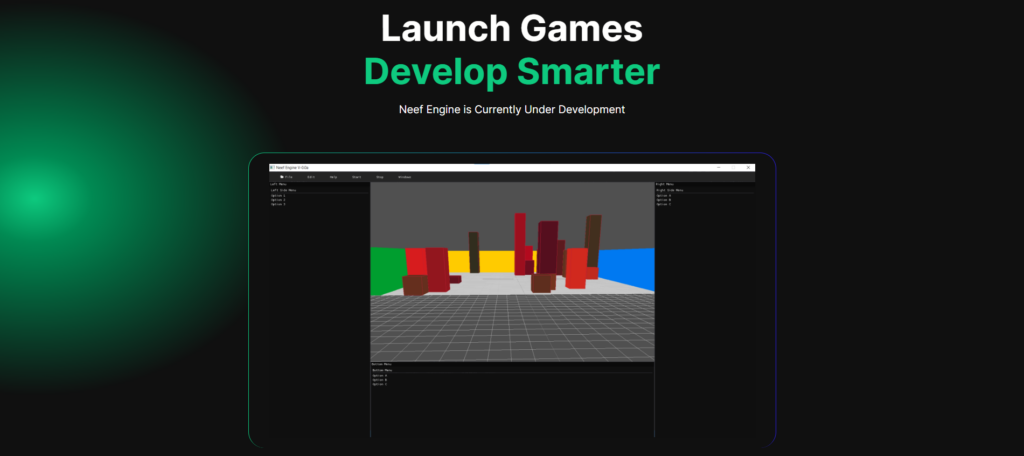Click the Left Side Menu header
The width and height of the screenshot is (1024, 456).
[x=283, y=190]
